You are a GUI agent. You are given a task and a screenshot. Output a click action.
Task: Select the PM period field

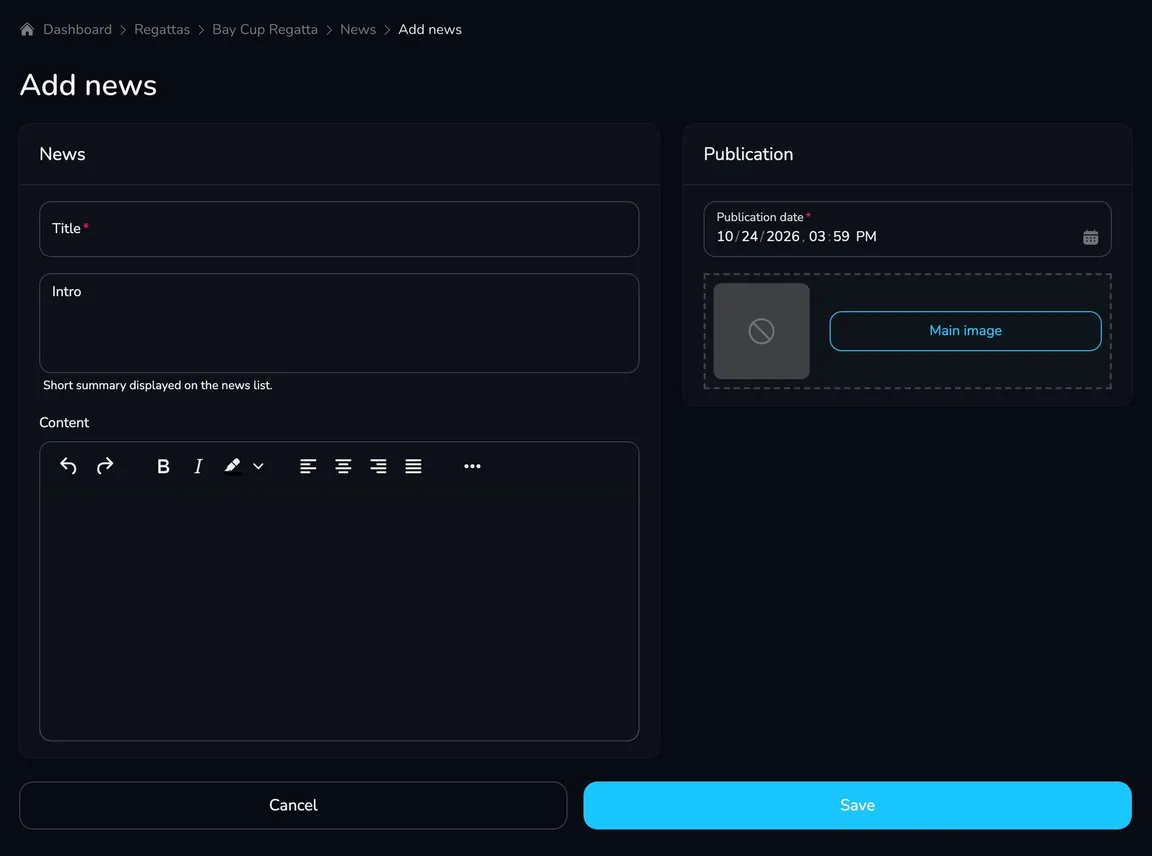[x=865, y=237]
